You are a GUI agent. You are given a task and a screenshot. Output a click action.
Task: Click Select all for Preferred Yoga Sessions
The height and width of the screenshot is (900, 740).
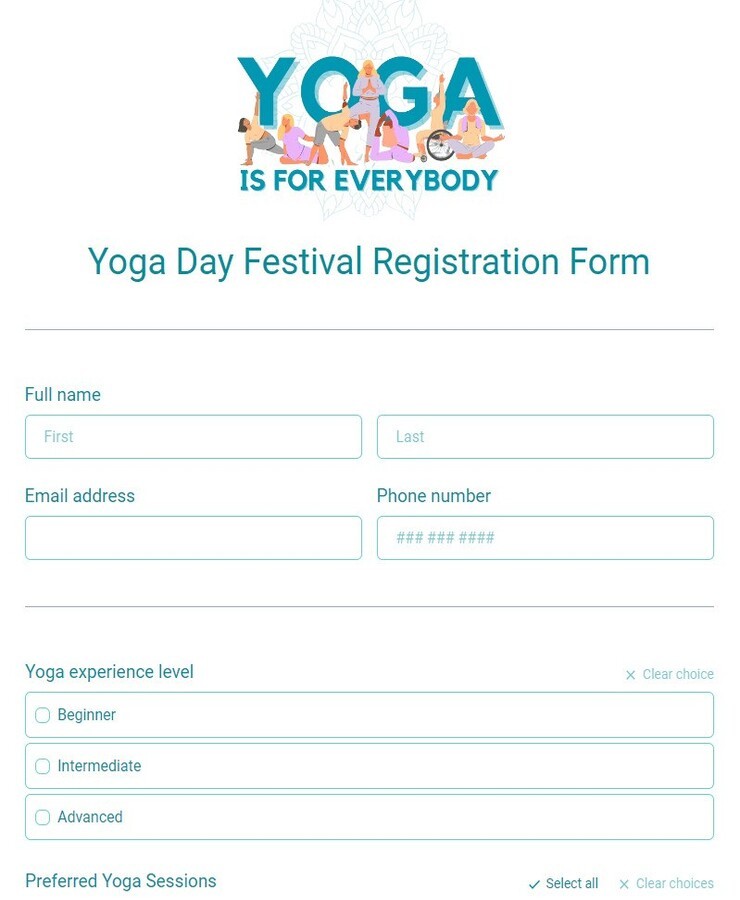click(570, 883)
